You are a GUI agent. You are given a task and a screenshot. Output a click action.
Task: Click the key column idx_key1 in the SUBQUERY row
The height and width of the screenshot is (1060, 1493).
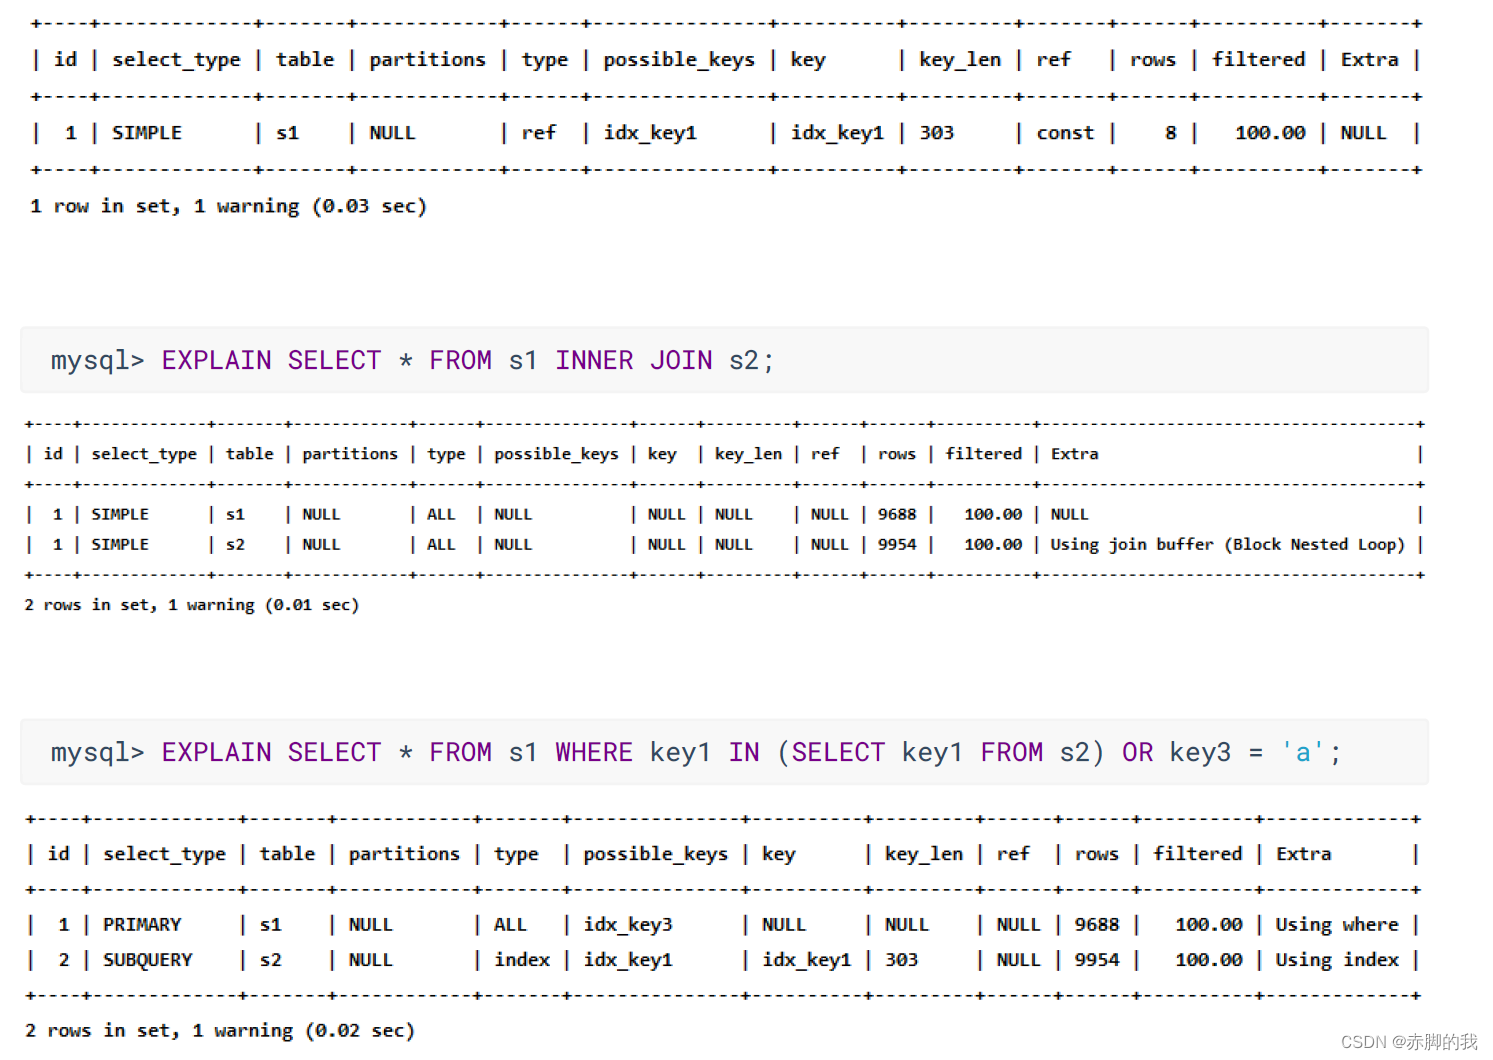[x=806, y=960]
